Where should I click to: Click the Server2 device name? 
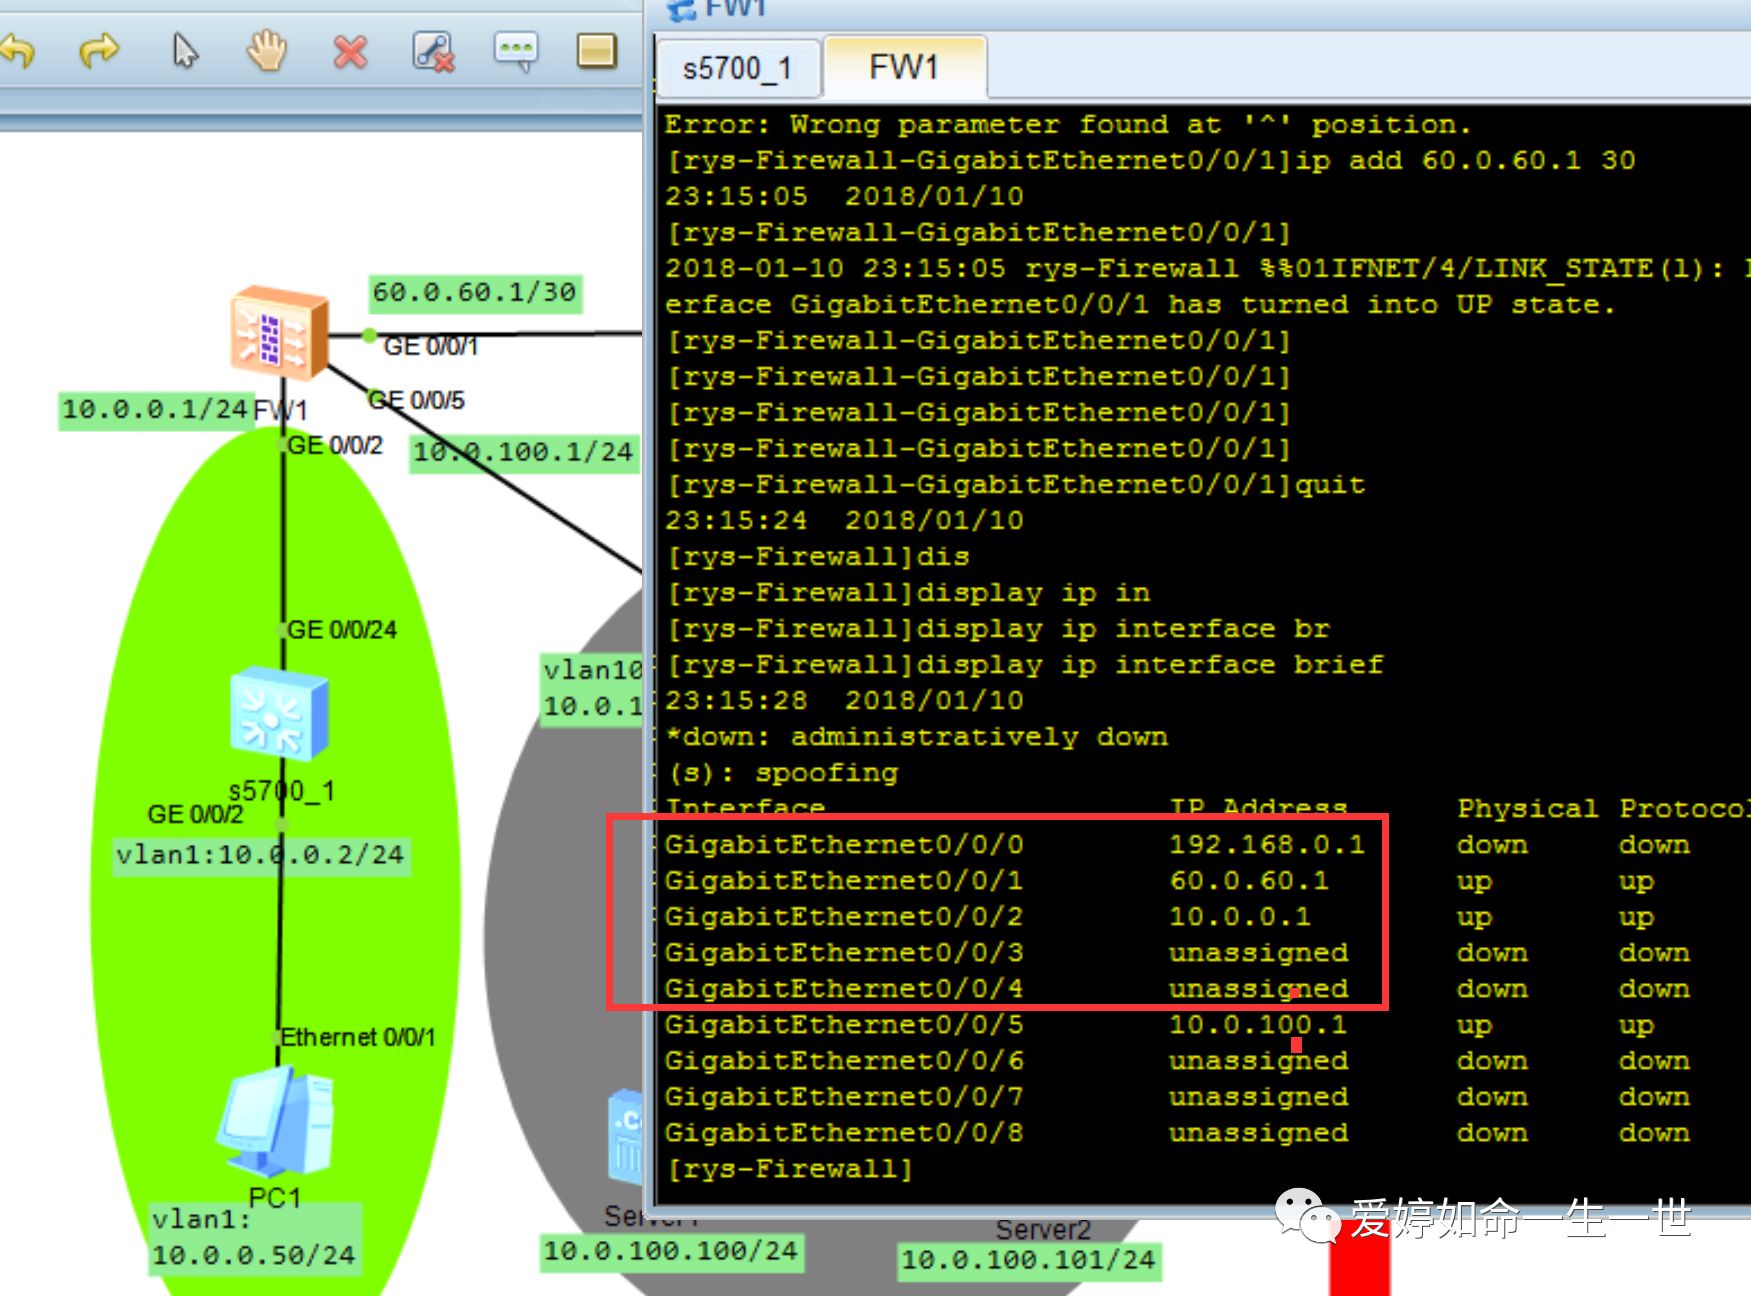pyautogui.click(x=1043, y=1230)
